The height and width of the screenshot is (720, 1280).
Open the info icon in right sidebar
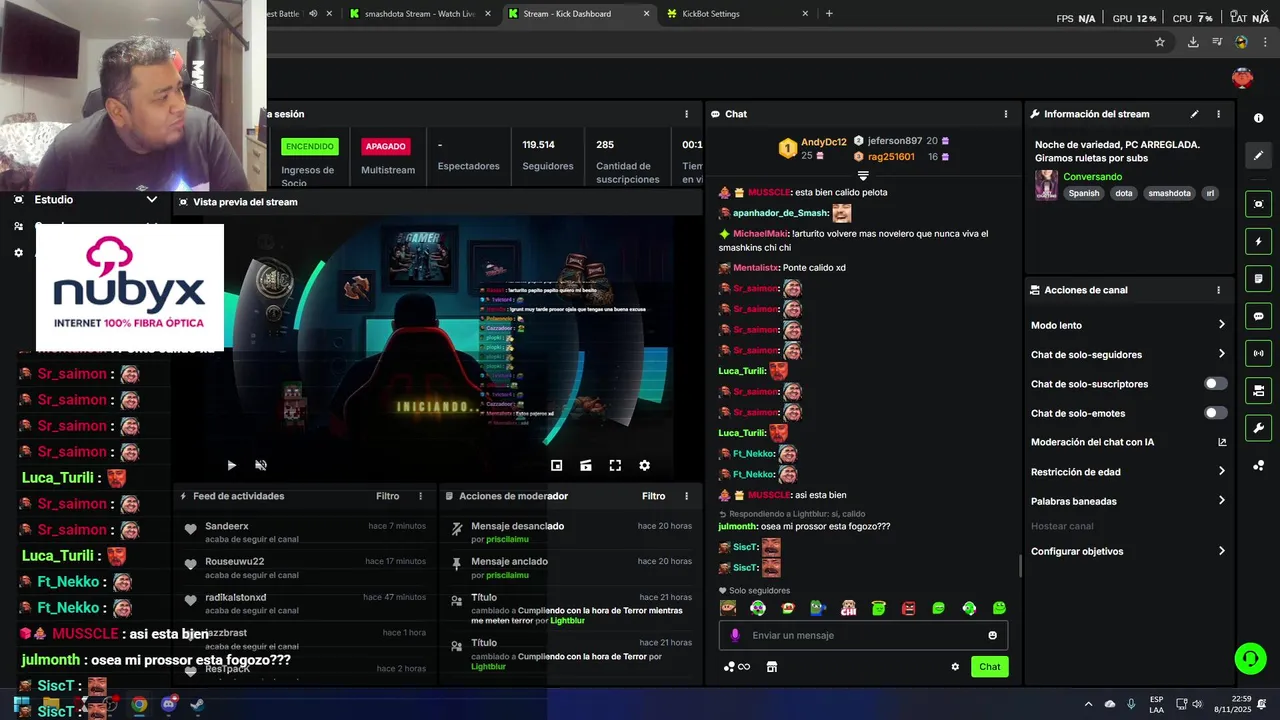(1258, 118)
